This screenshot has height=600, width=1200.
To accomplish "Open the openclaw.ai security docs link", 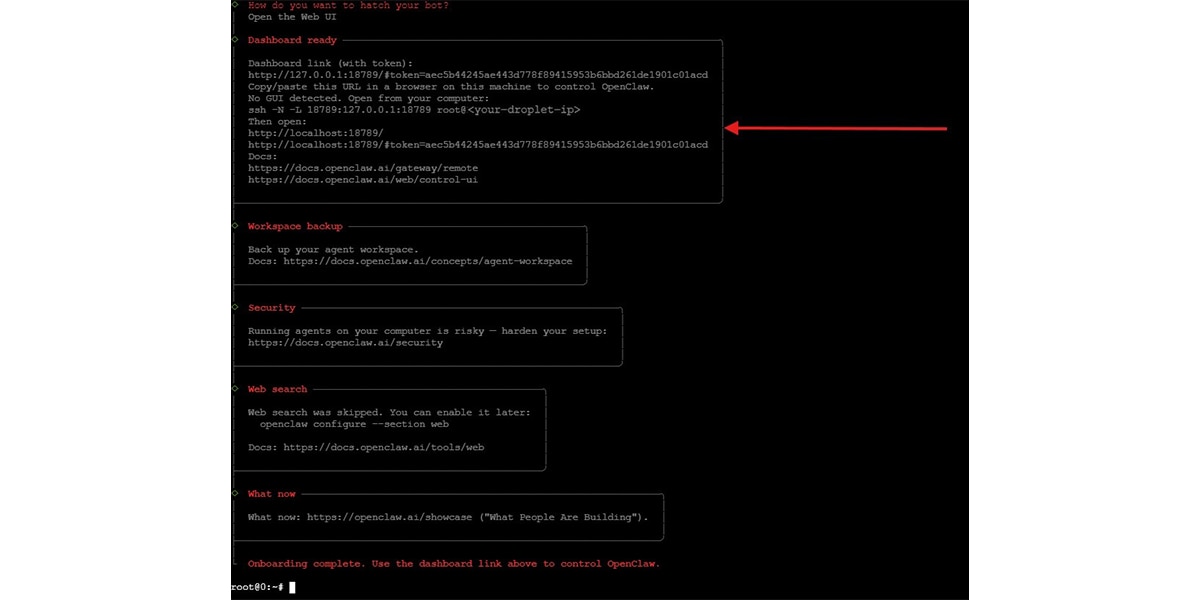I will [345, 342].
